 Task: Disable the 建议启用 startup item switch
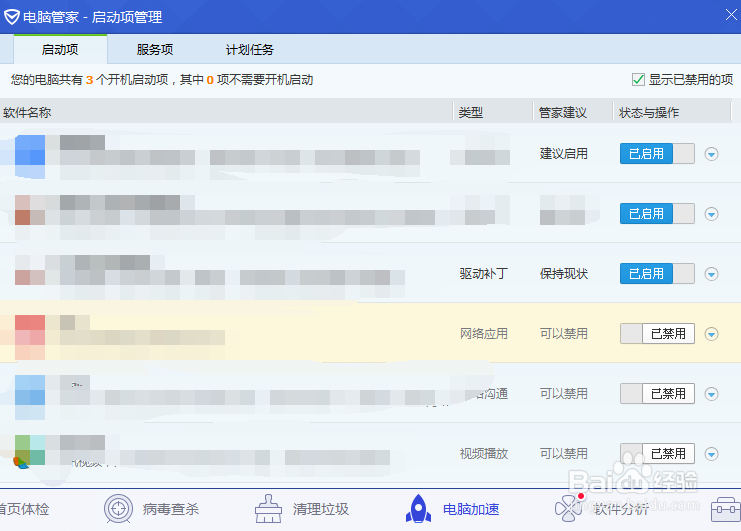pos(657,154)
